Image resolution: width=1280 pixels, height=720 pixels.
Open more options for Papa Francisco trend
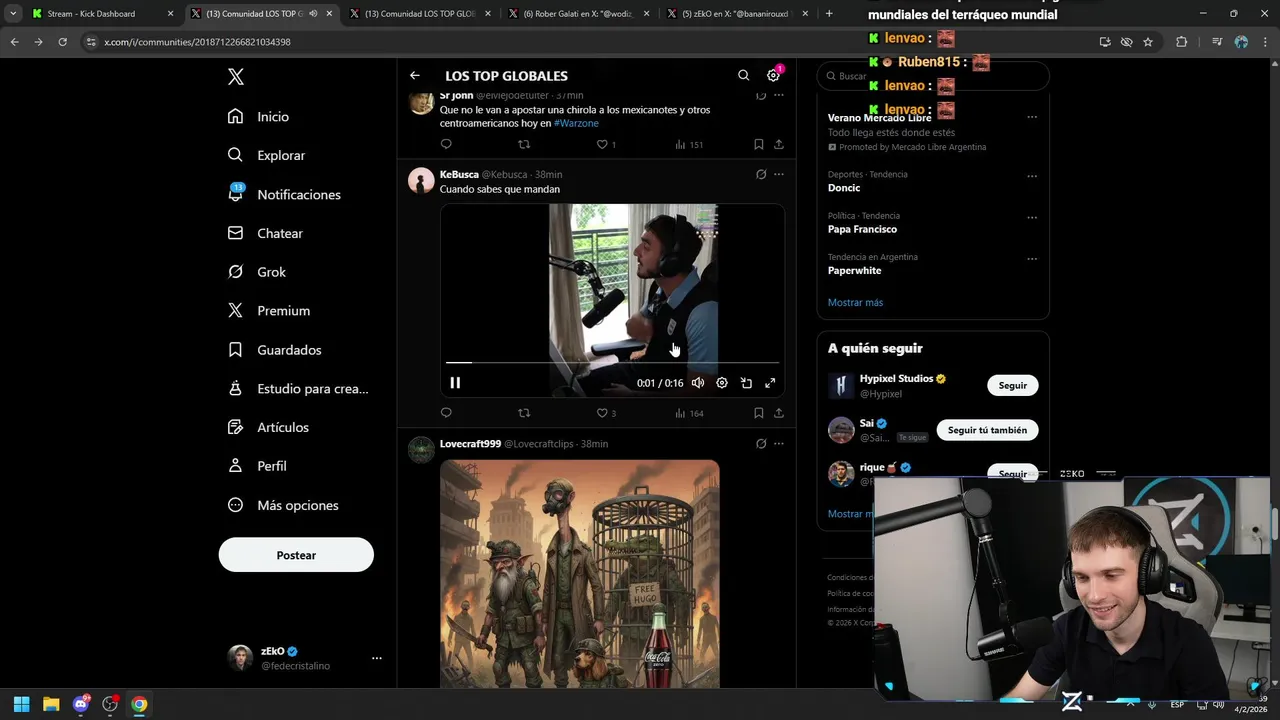pos(1032,217)
